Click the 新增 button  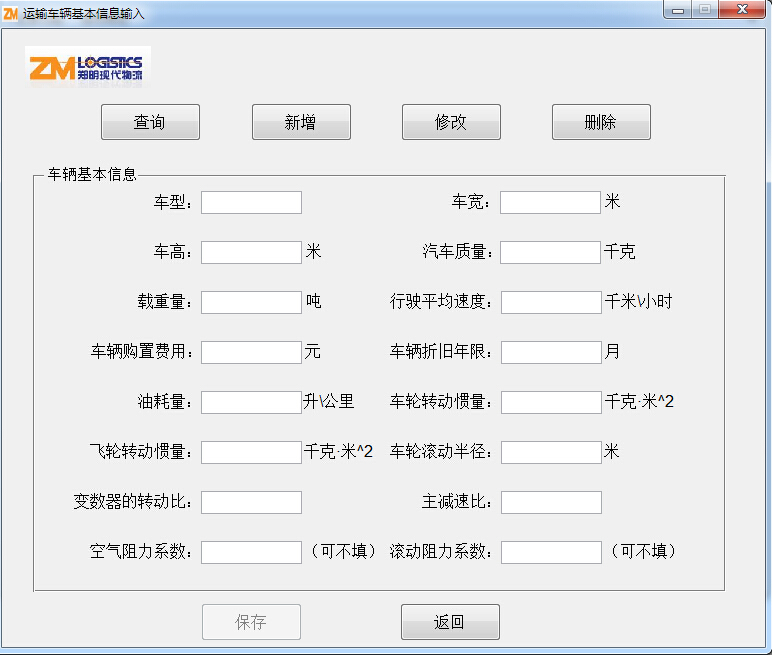tap(301, 122)
